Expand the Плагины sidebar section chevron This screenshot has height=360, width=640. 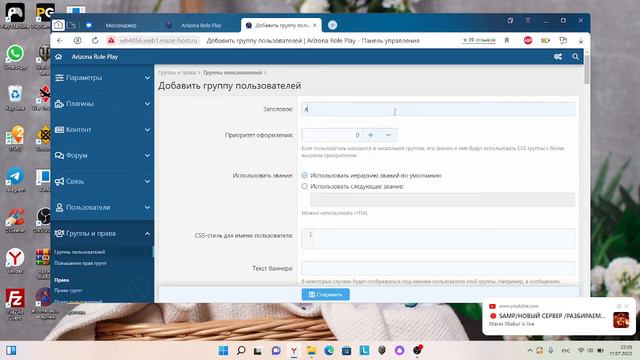[x=147, y=104]
